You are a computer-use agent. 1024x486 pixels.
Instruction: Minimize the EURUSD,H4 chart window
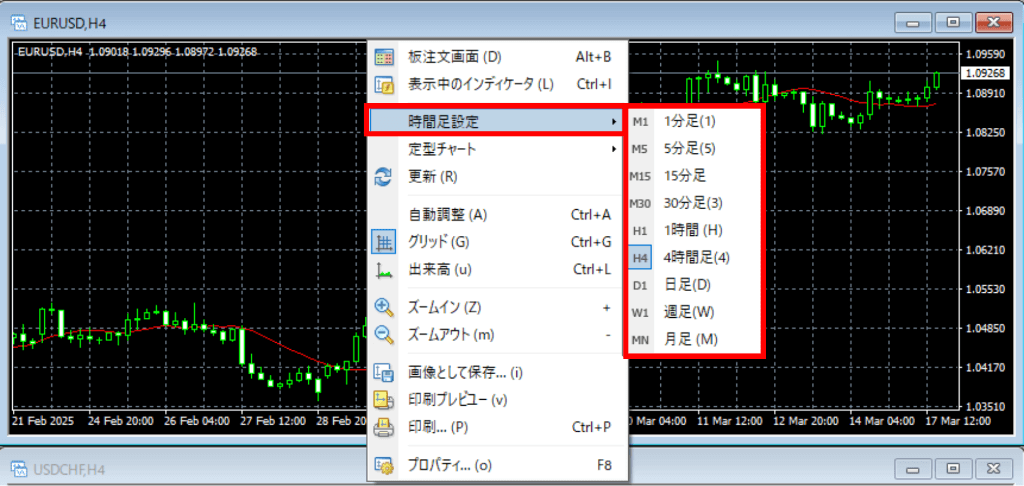(x=912, y=23)
